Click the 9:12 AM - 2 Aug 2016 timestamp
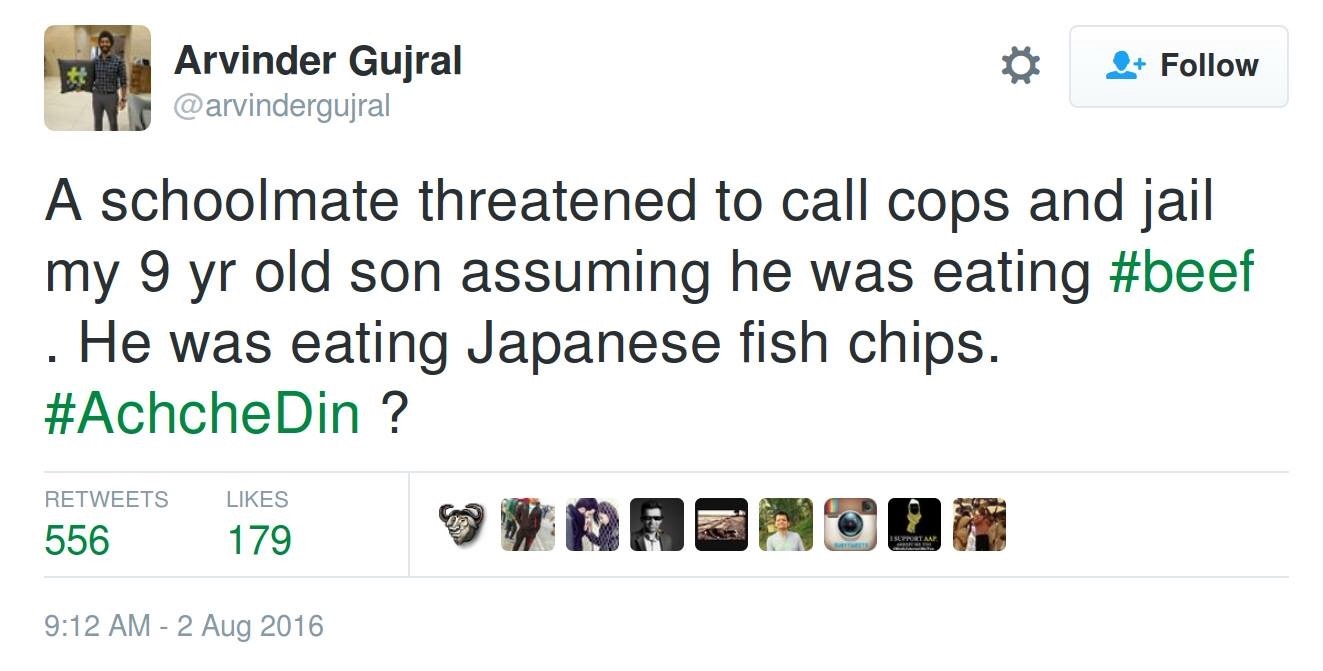Image resolution: width=1323 pixels, height=671 pixels. coord(184,627)
